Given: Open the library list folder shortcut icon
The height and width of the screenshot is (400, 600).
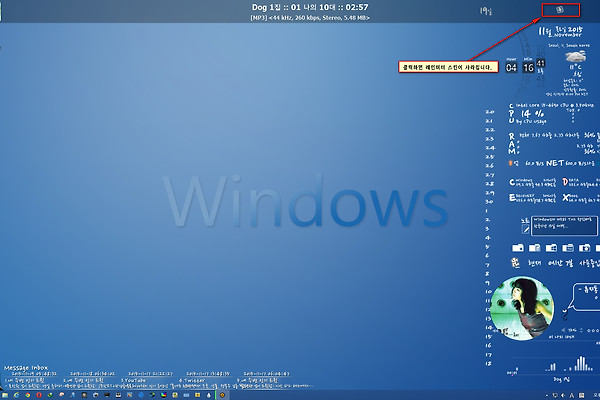Looking at the screenshot, I should pyautogui.click(x=568, y=248).
